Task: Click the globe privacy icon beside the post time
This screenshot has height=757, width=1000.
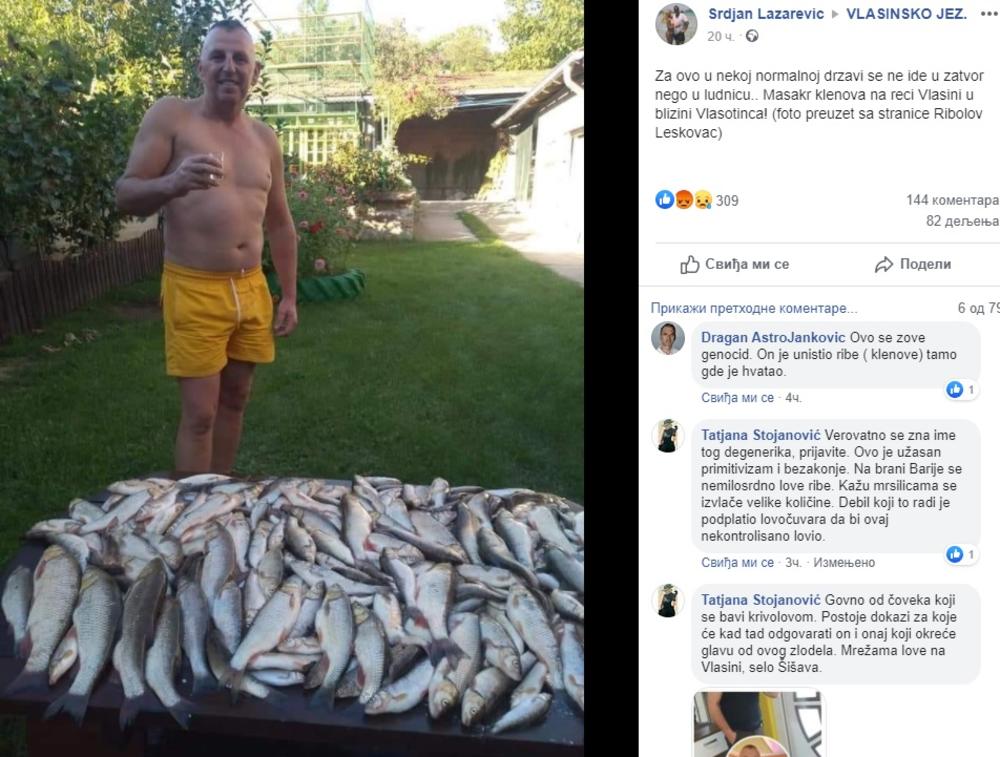Action: (752, 36)
